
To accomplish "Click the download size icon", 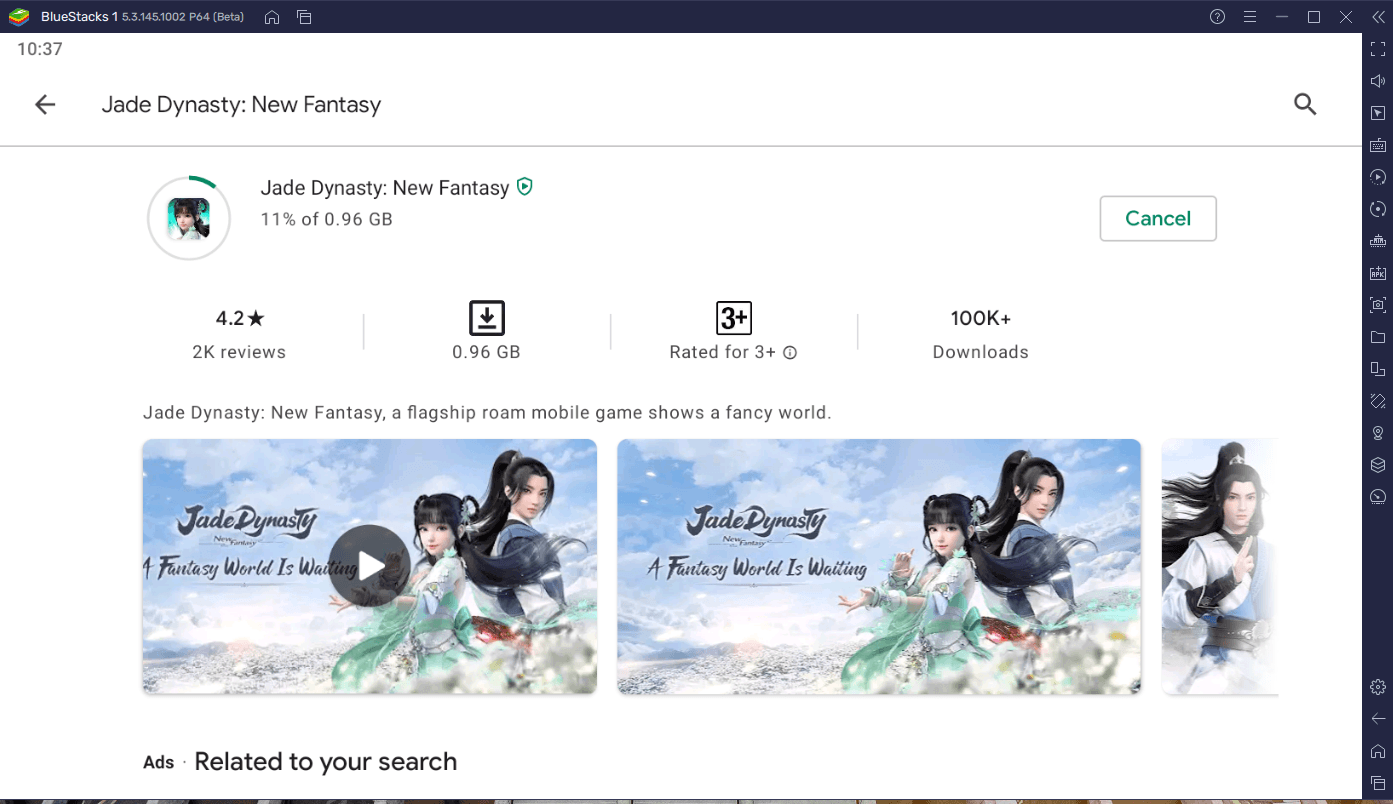I will pos(487,318).
